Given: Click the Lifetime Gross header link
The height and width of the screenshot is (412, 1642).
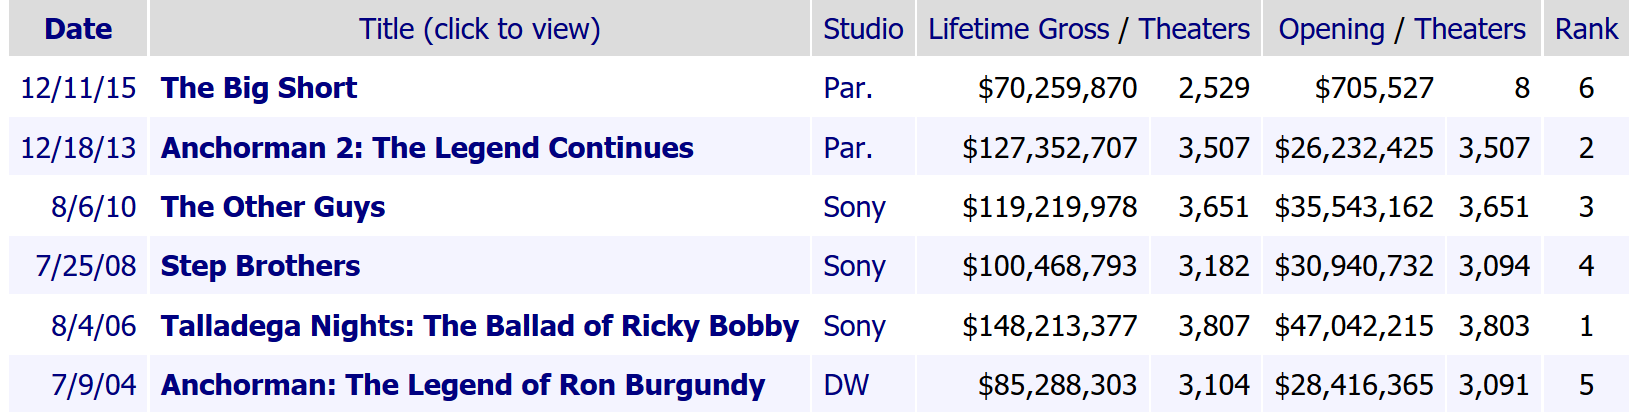Looking at the screenshot, I should click(x=1018, y=29).
